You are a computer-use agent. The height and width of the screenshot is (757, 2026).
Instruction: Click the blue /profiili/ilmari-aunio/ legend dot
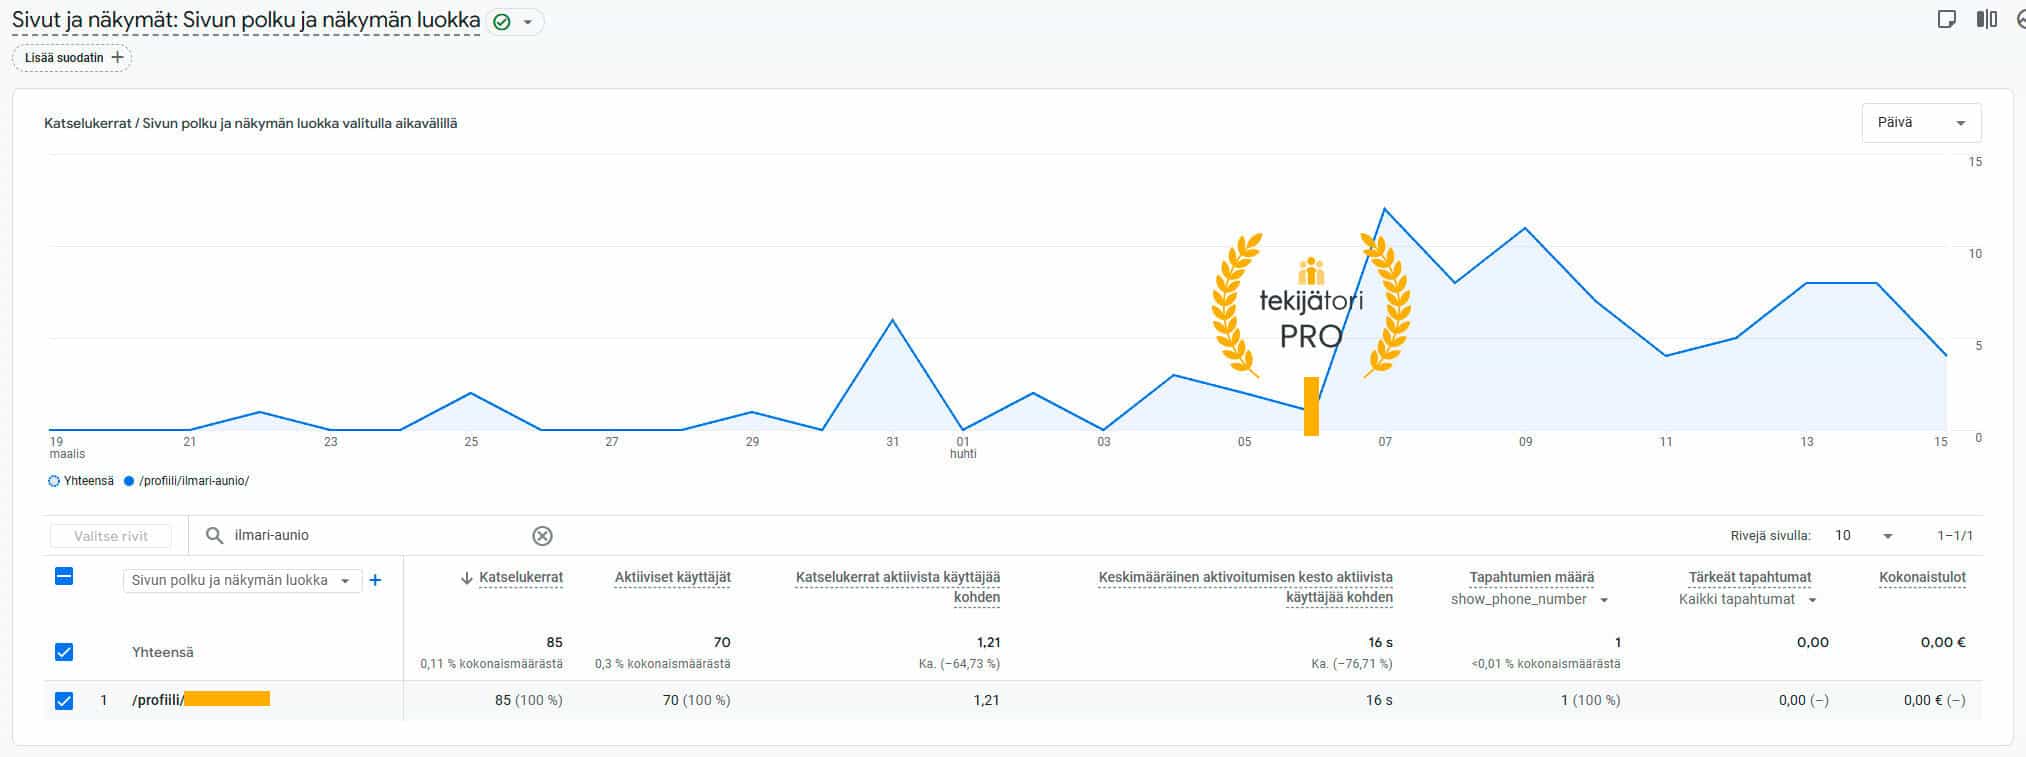point(129,481)
